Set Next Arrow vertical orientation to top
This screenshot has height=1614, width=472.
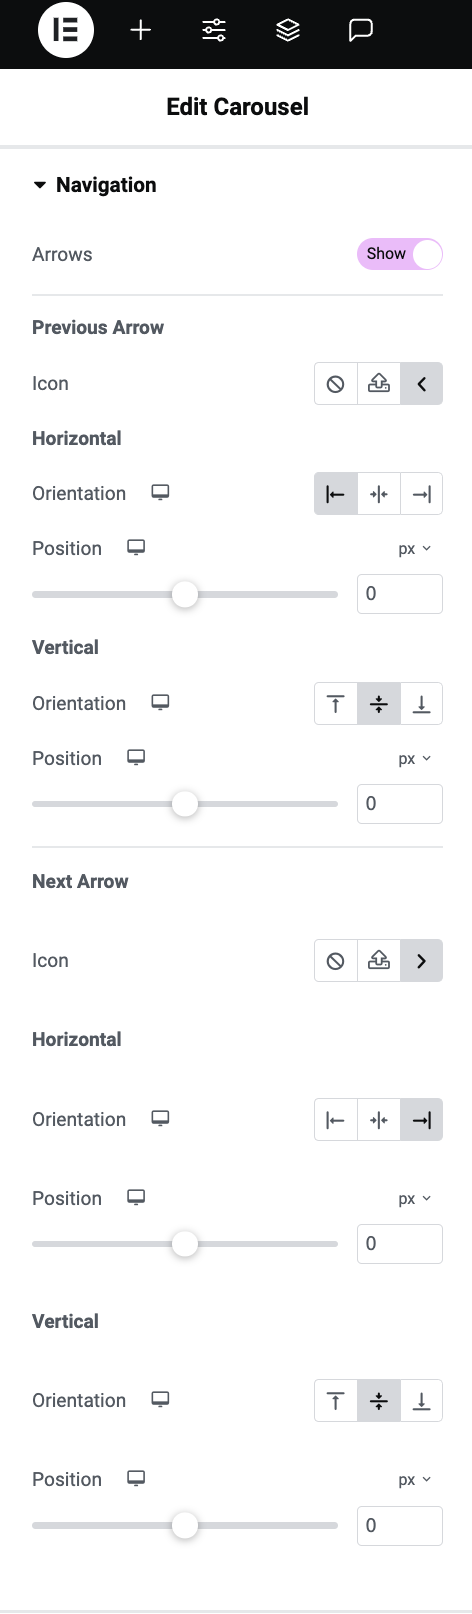[x=336, y=1401]
